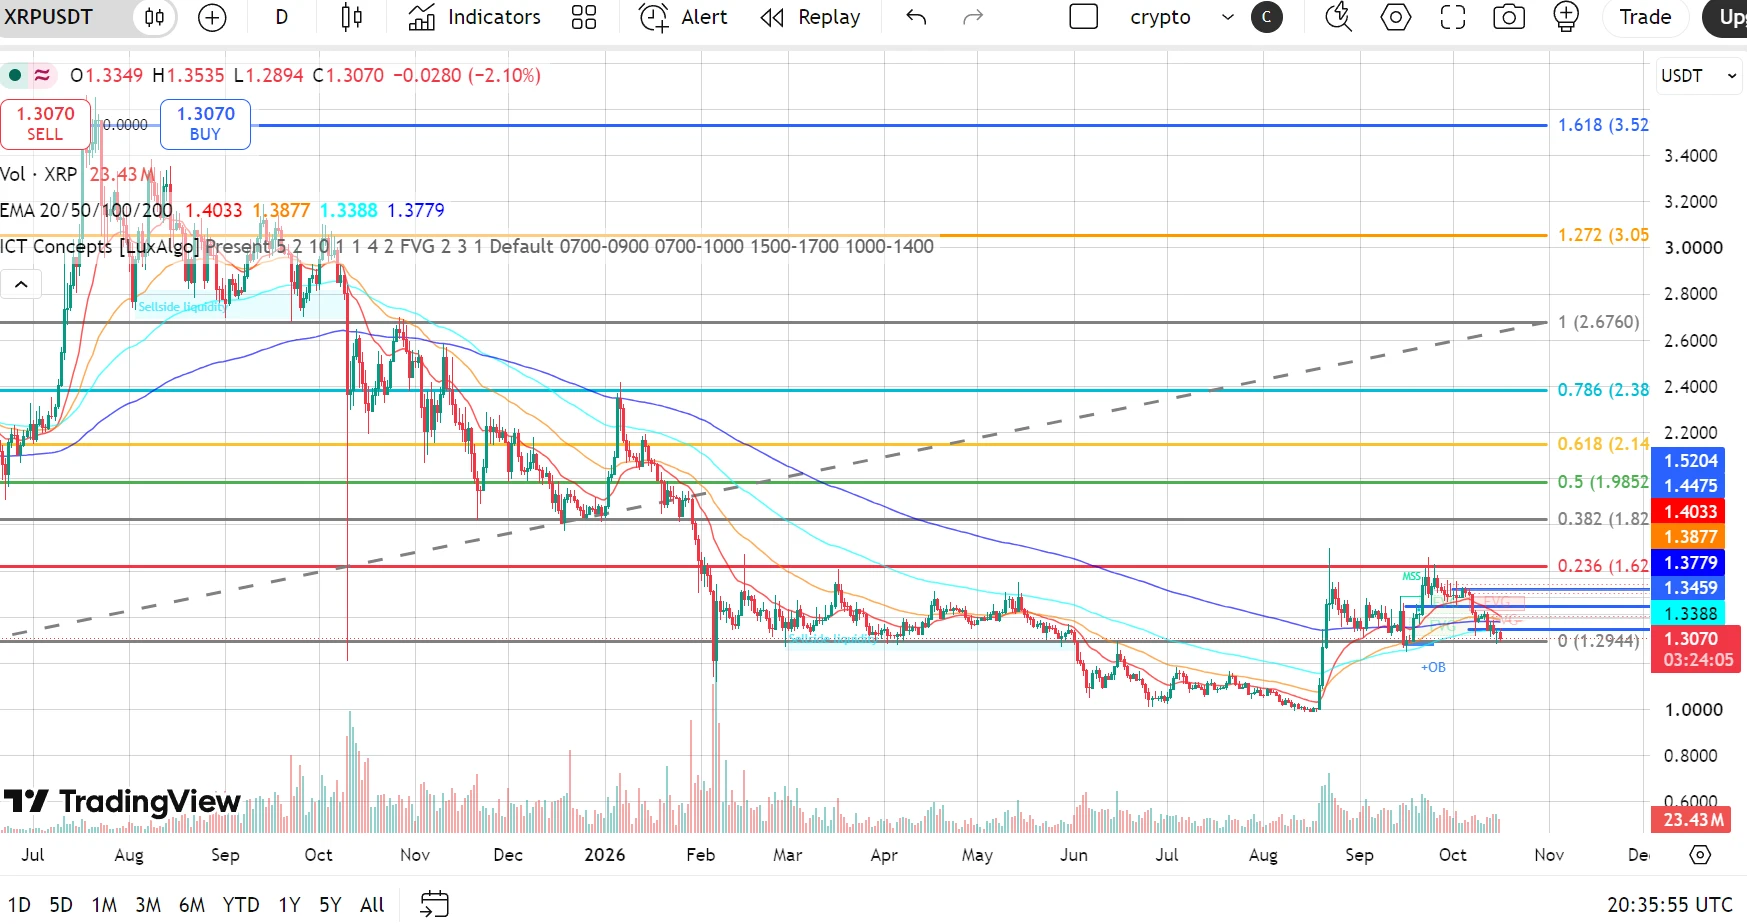Toggle the green market status dot

pyautogui.click(x=15, y=75)
